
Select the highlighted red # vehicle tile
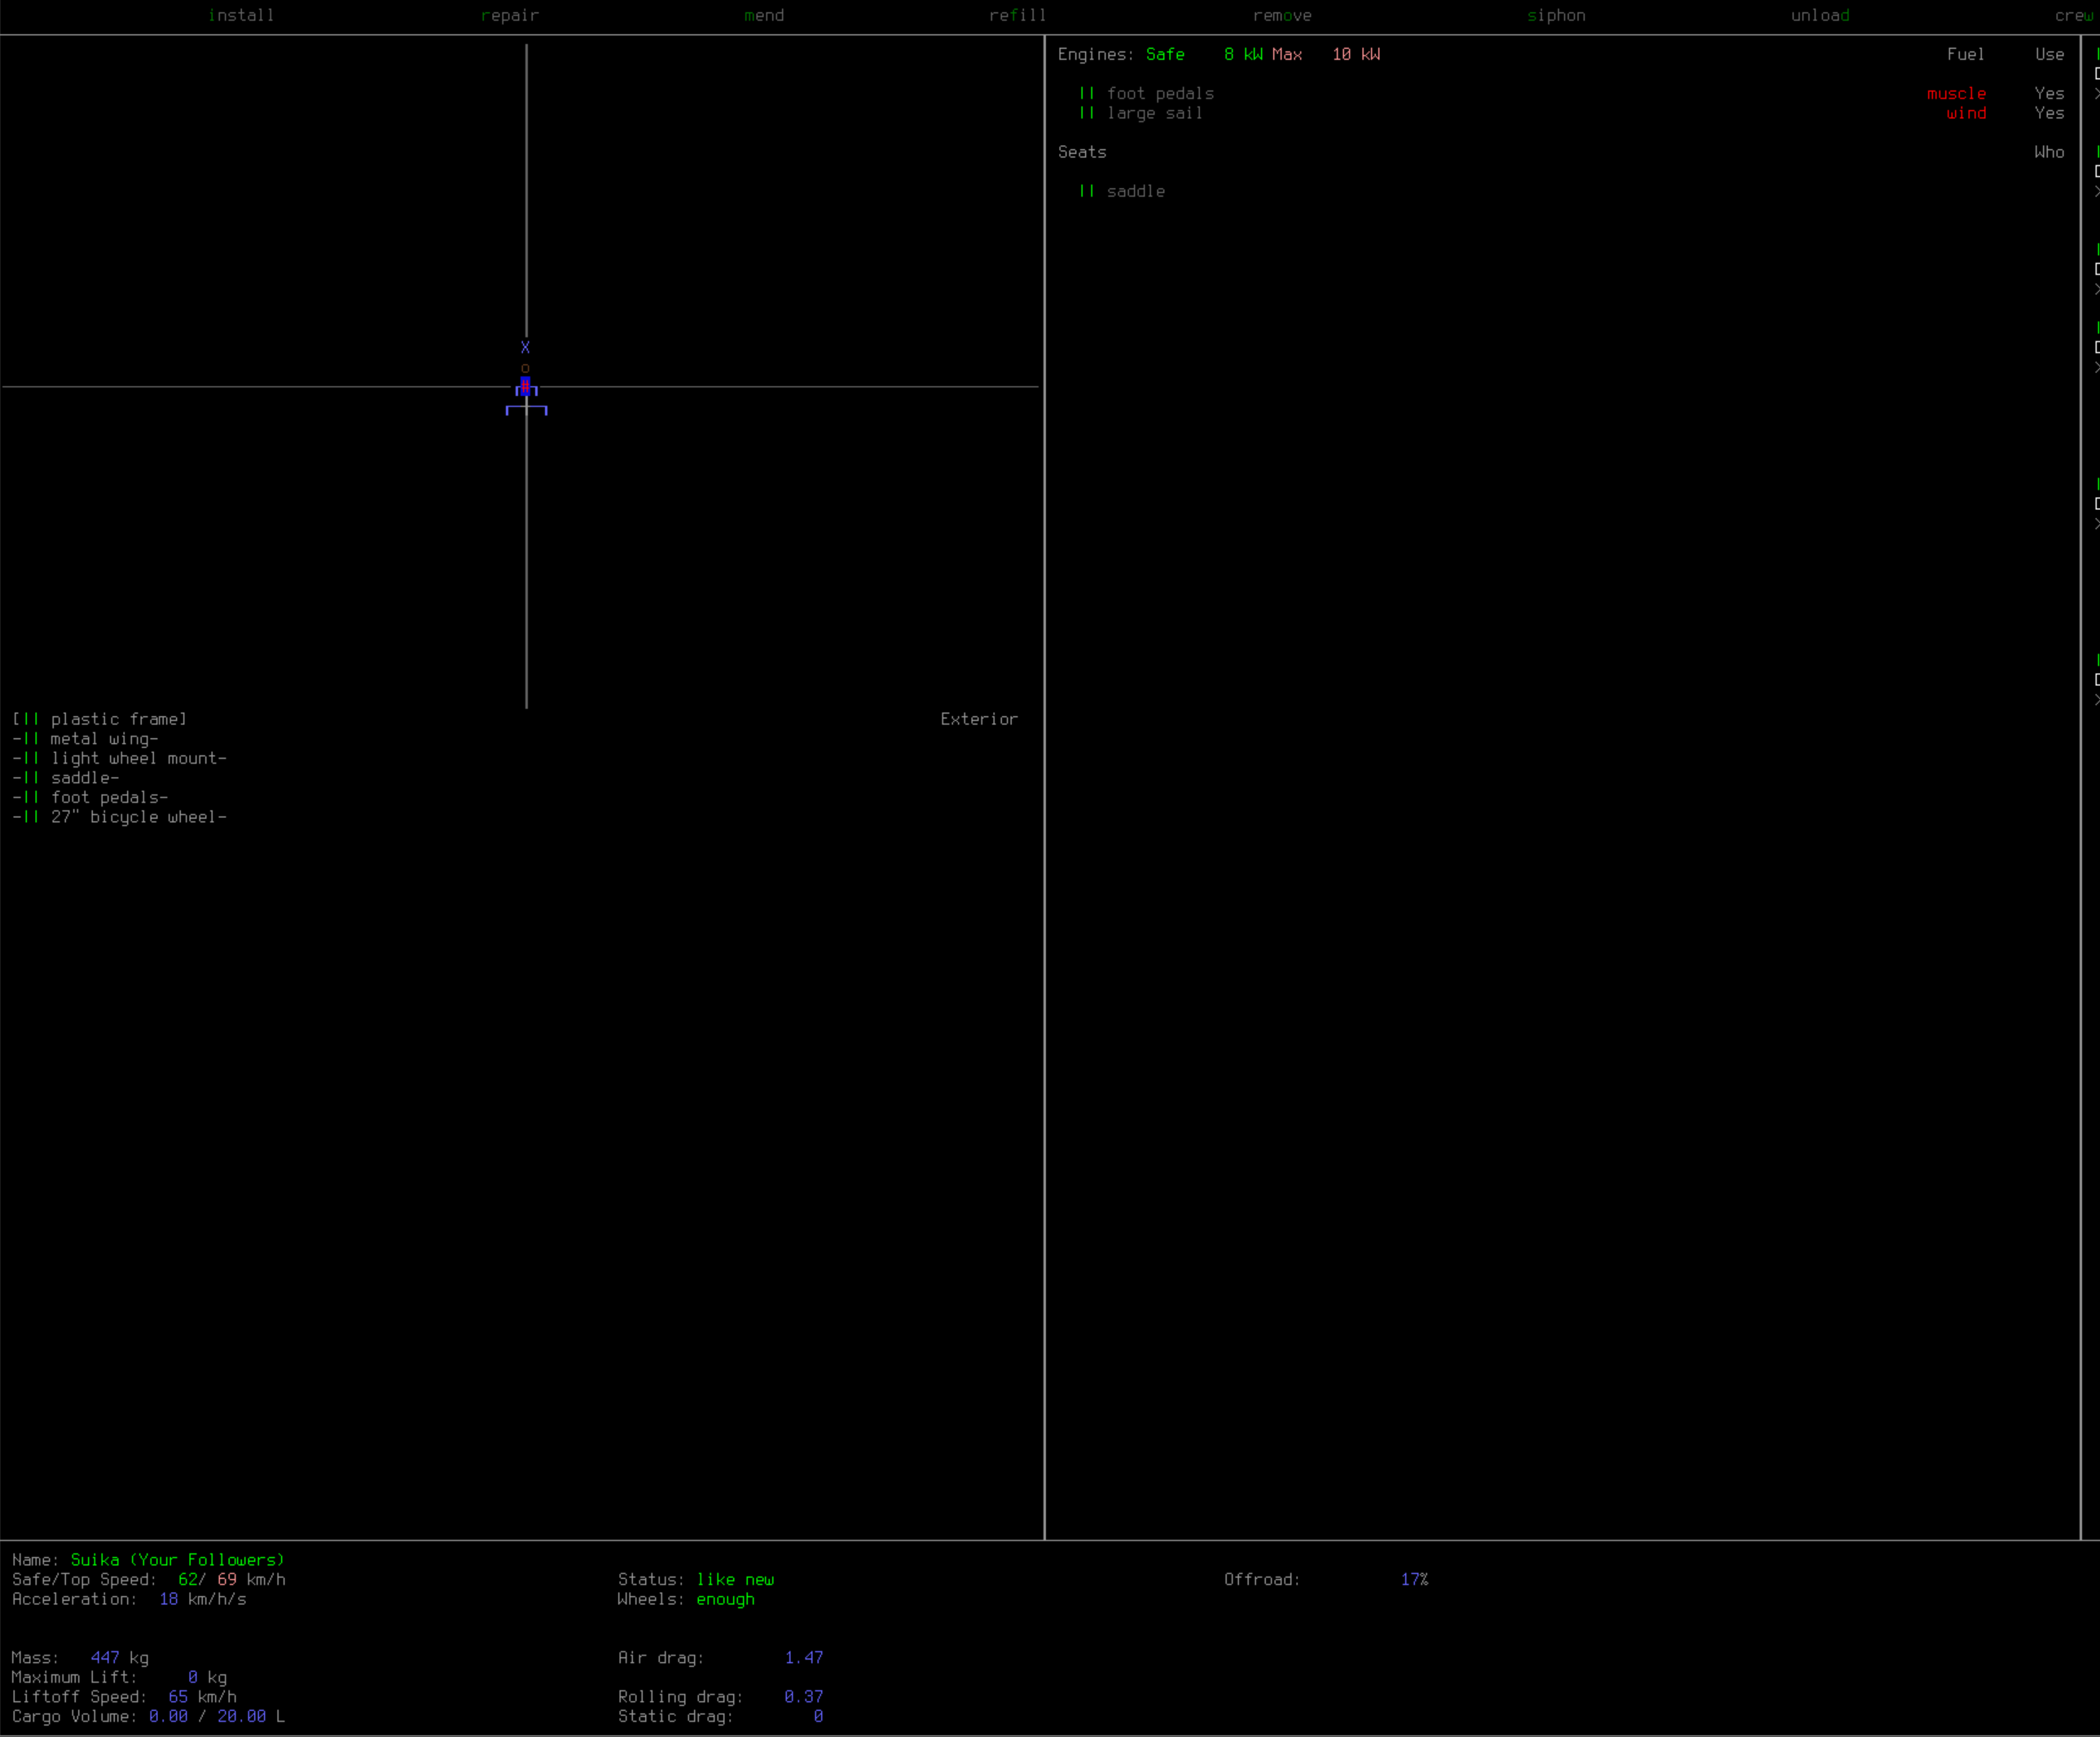click(525, 387)
